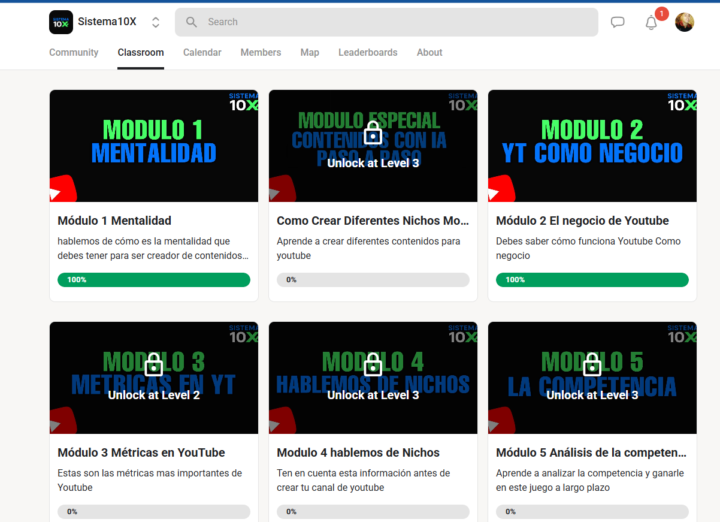Click 'Unlock at Level 3' on Modulo 4 card
This screenshot has width=720, height=522.
pyautogui.click(x=373, y=395)
